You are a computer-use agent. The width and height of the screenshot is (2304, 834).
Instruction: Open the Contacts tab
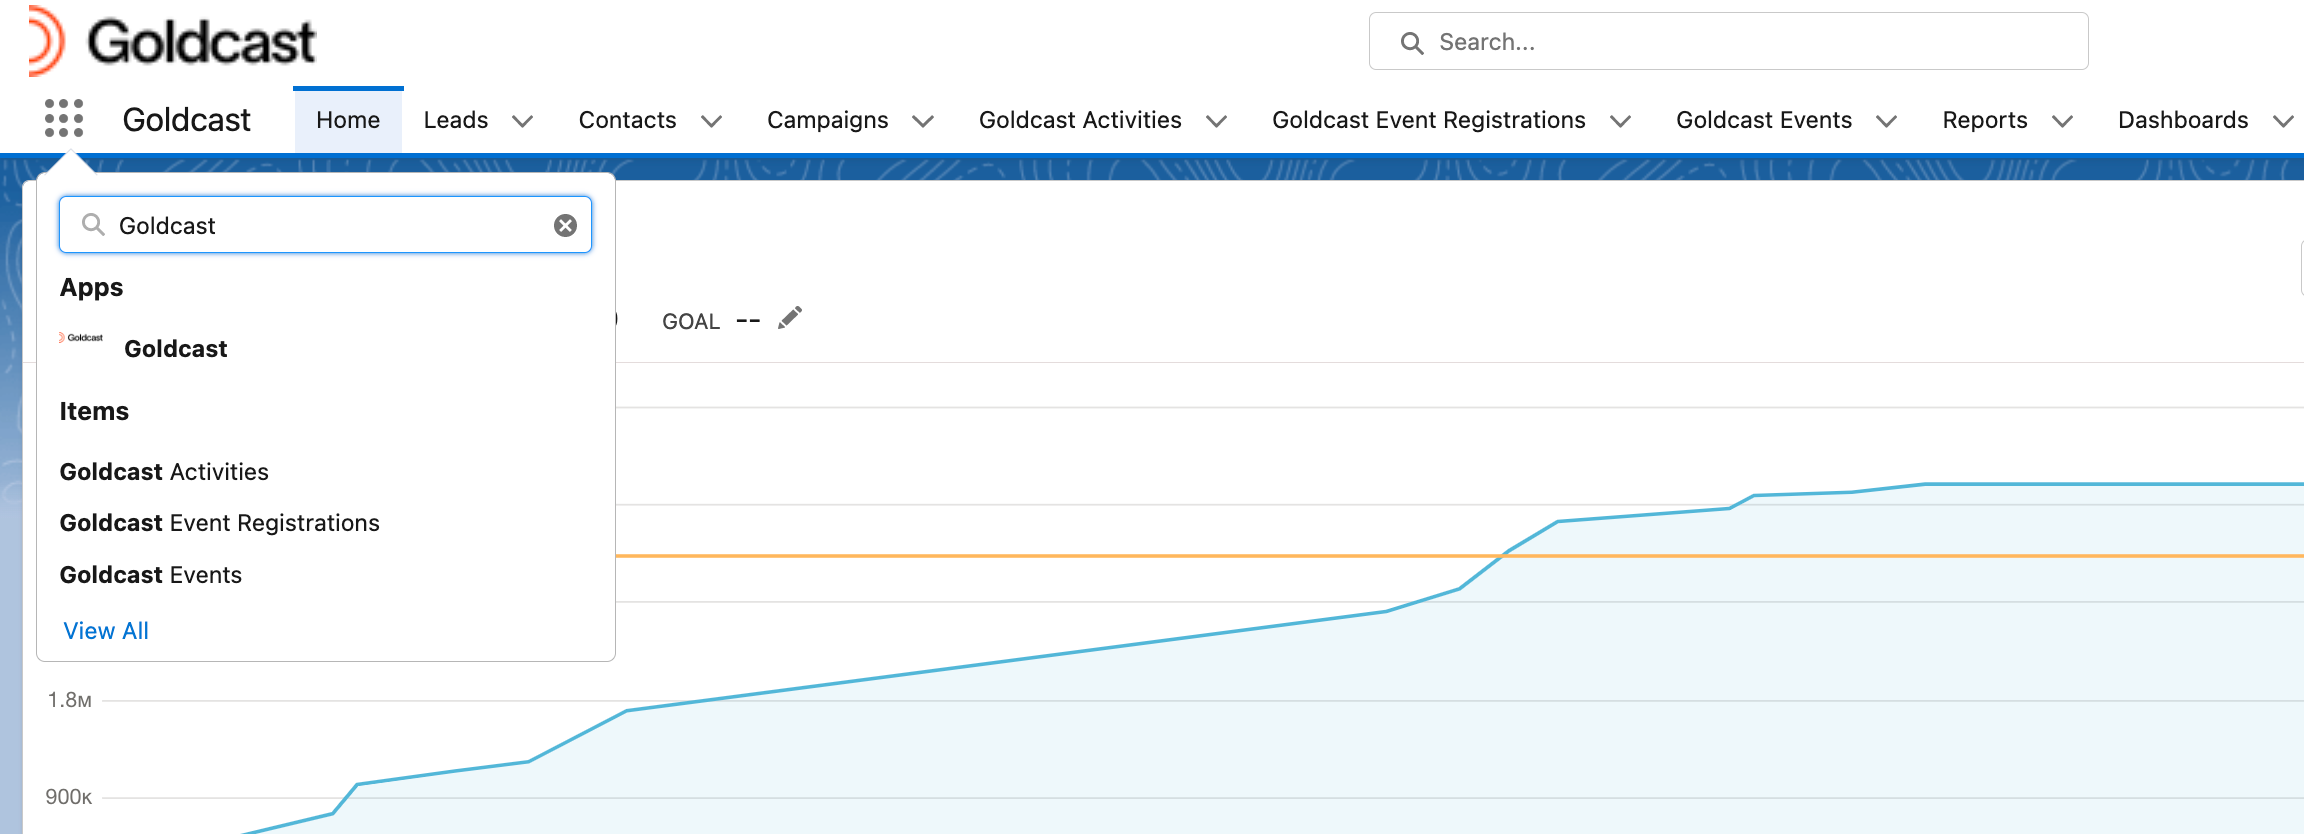click(x=627, y=120)
